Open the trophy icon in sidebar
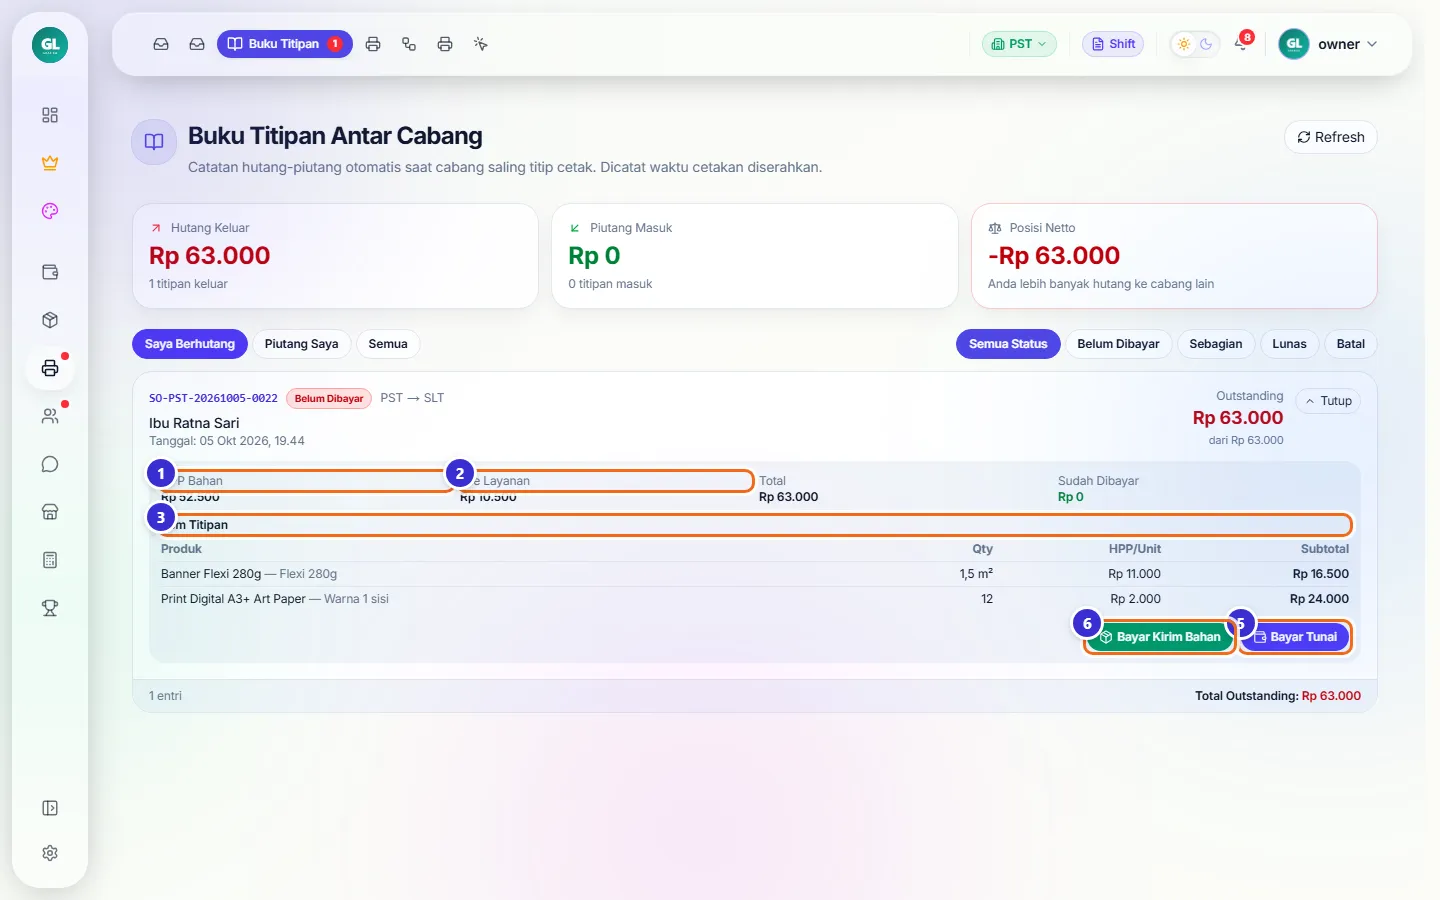Image resolution: width=1440 pixels, height=900 pixels. click(50, 608)
